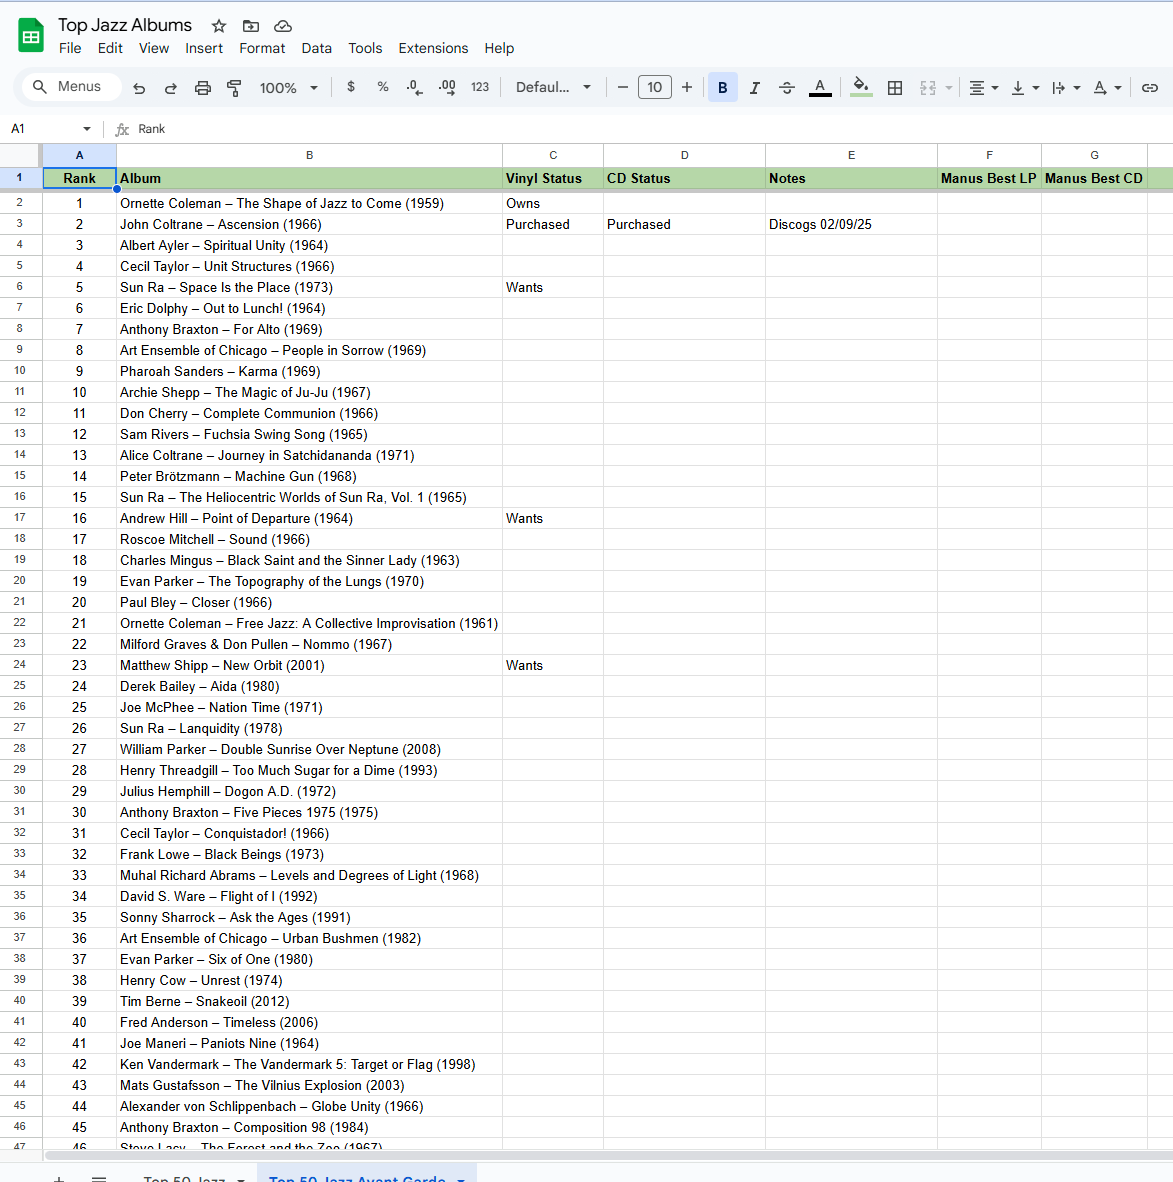Toggle italic formatting
1173x1182 pixels.
point(755,88)
